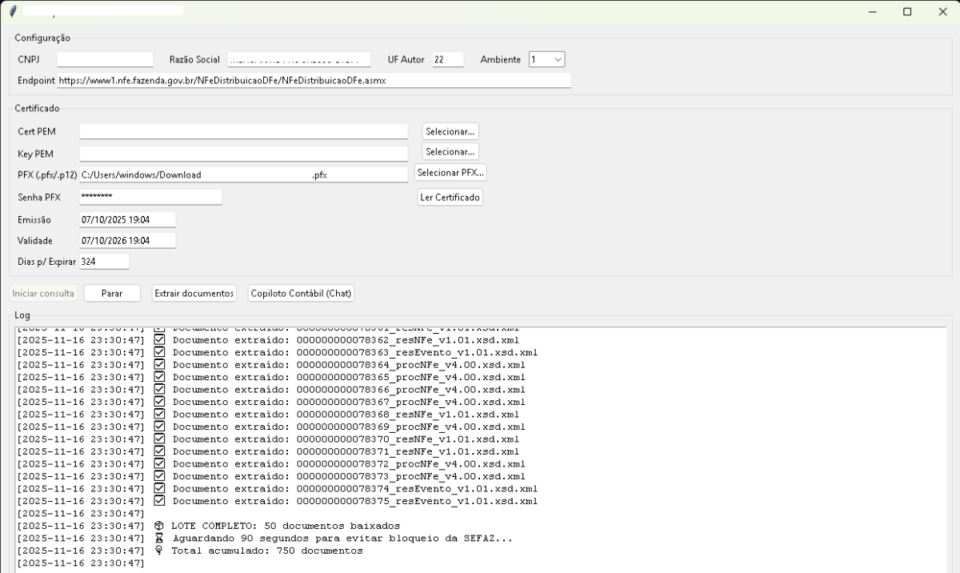
Task: Click checkmark icon on 78375_resEvento log line
Action: pyautogui.click(x=159, y=501)
